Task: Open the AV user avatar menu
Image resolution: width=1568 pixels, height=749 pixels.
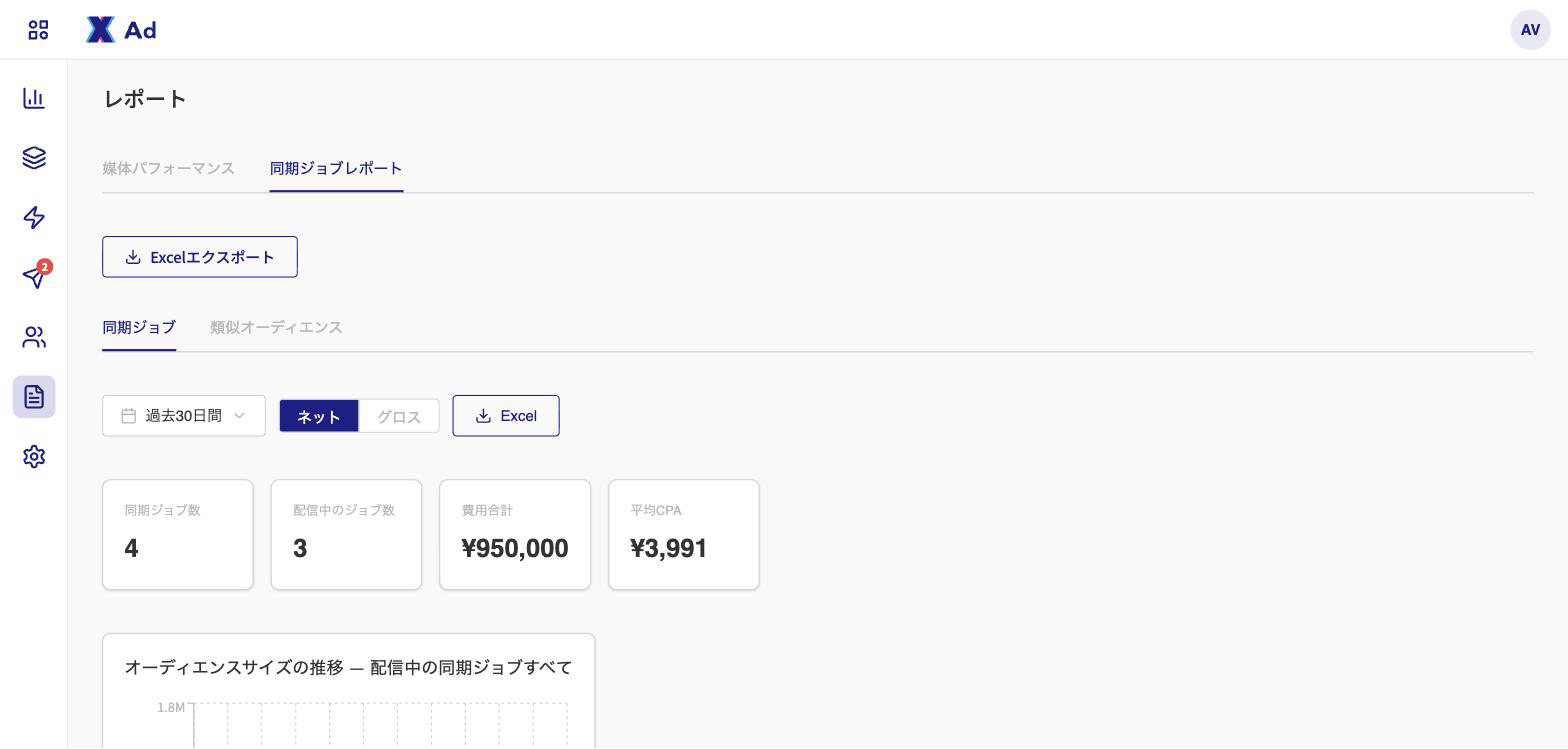Action: pos(1530,30)
